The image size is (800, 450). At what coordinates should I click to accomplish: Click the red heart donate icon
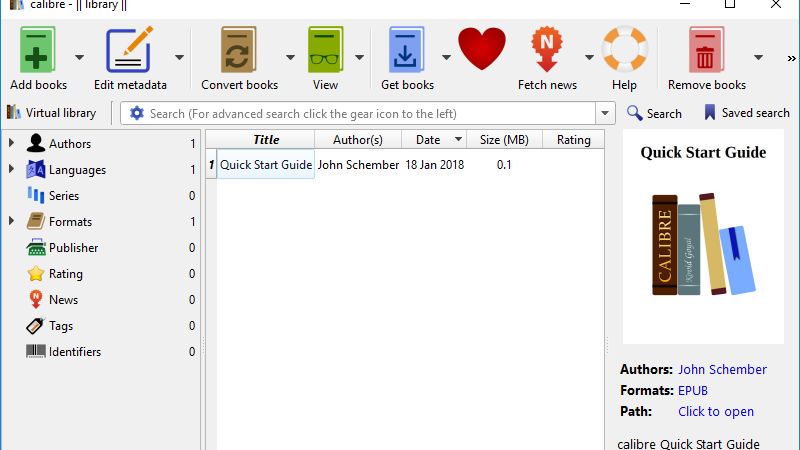482,49
